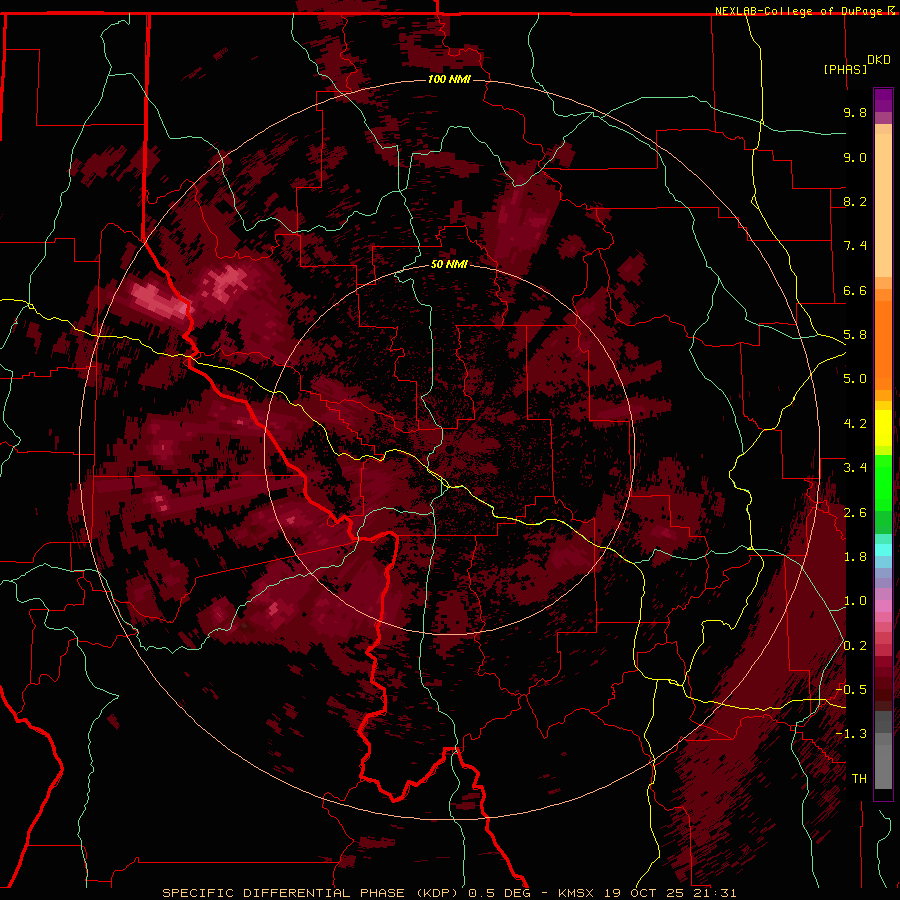900x900 pixels.
Task: Click the 8.2 scale value
Action: coord(855,201)
